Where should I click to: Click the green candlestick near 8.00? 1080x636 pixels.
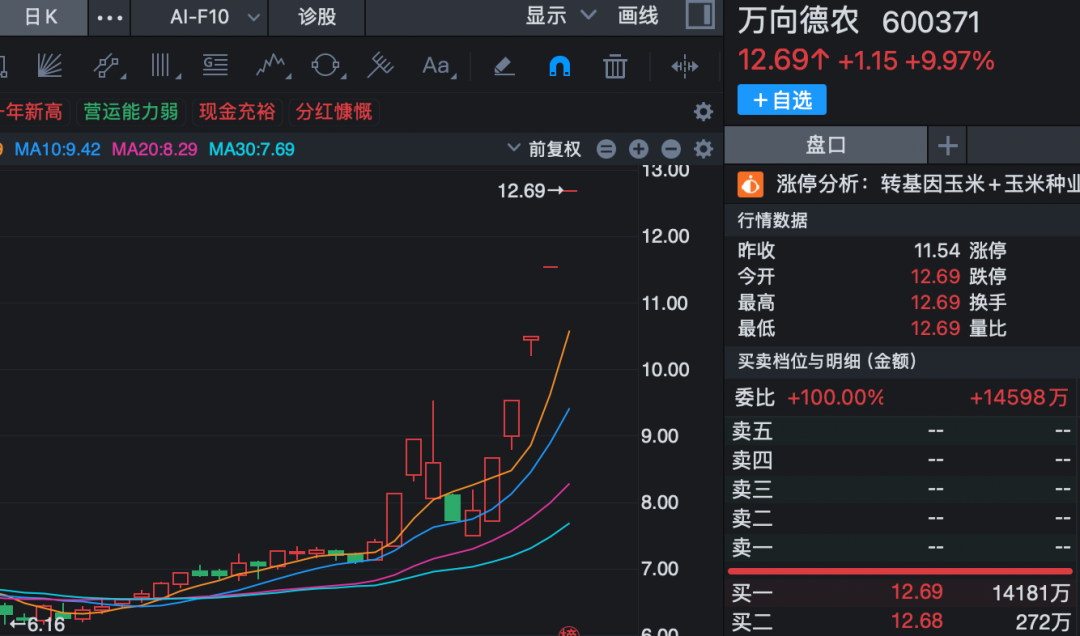[453, 507]
